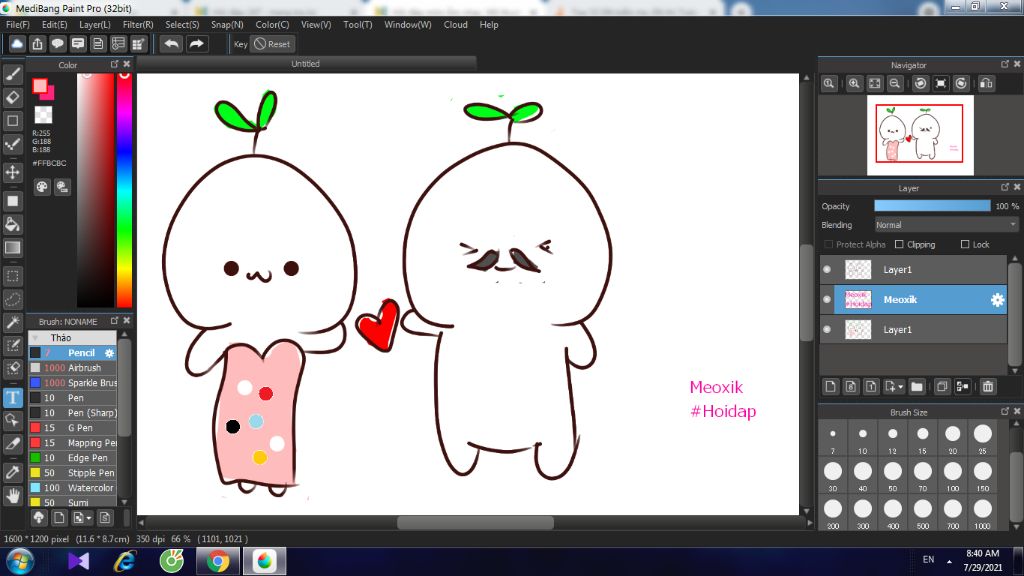Click the Export share icon in toolbar
Image resolution: width=1024 pixels, height=576 pixels.
37,44
